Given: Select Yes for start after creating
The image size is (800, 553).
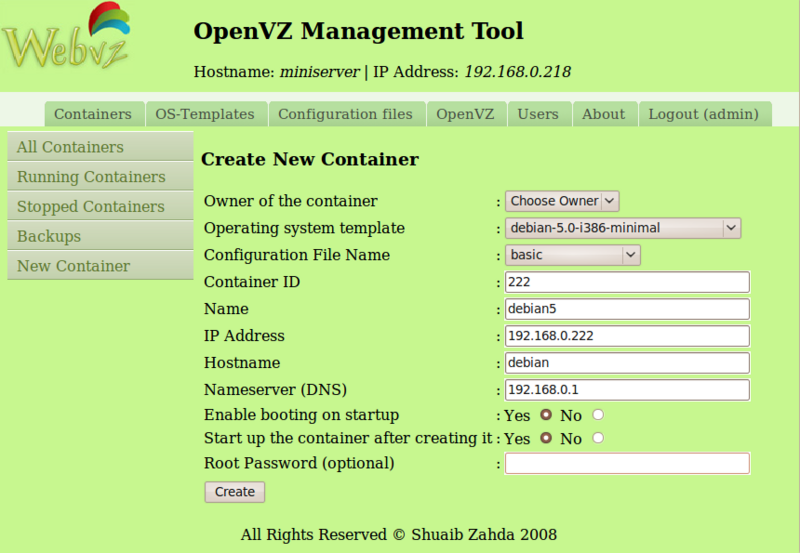Looking at the screenshot, I should coord(546,438).
